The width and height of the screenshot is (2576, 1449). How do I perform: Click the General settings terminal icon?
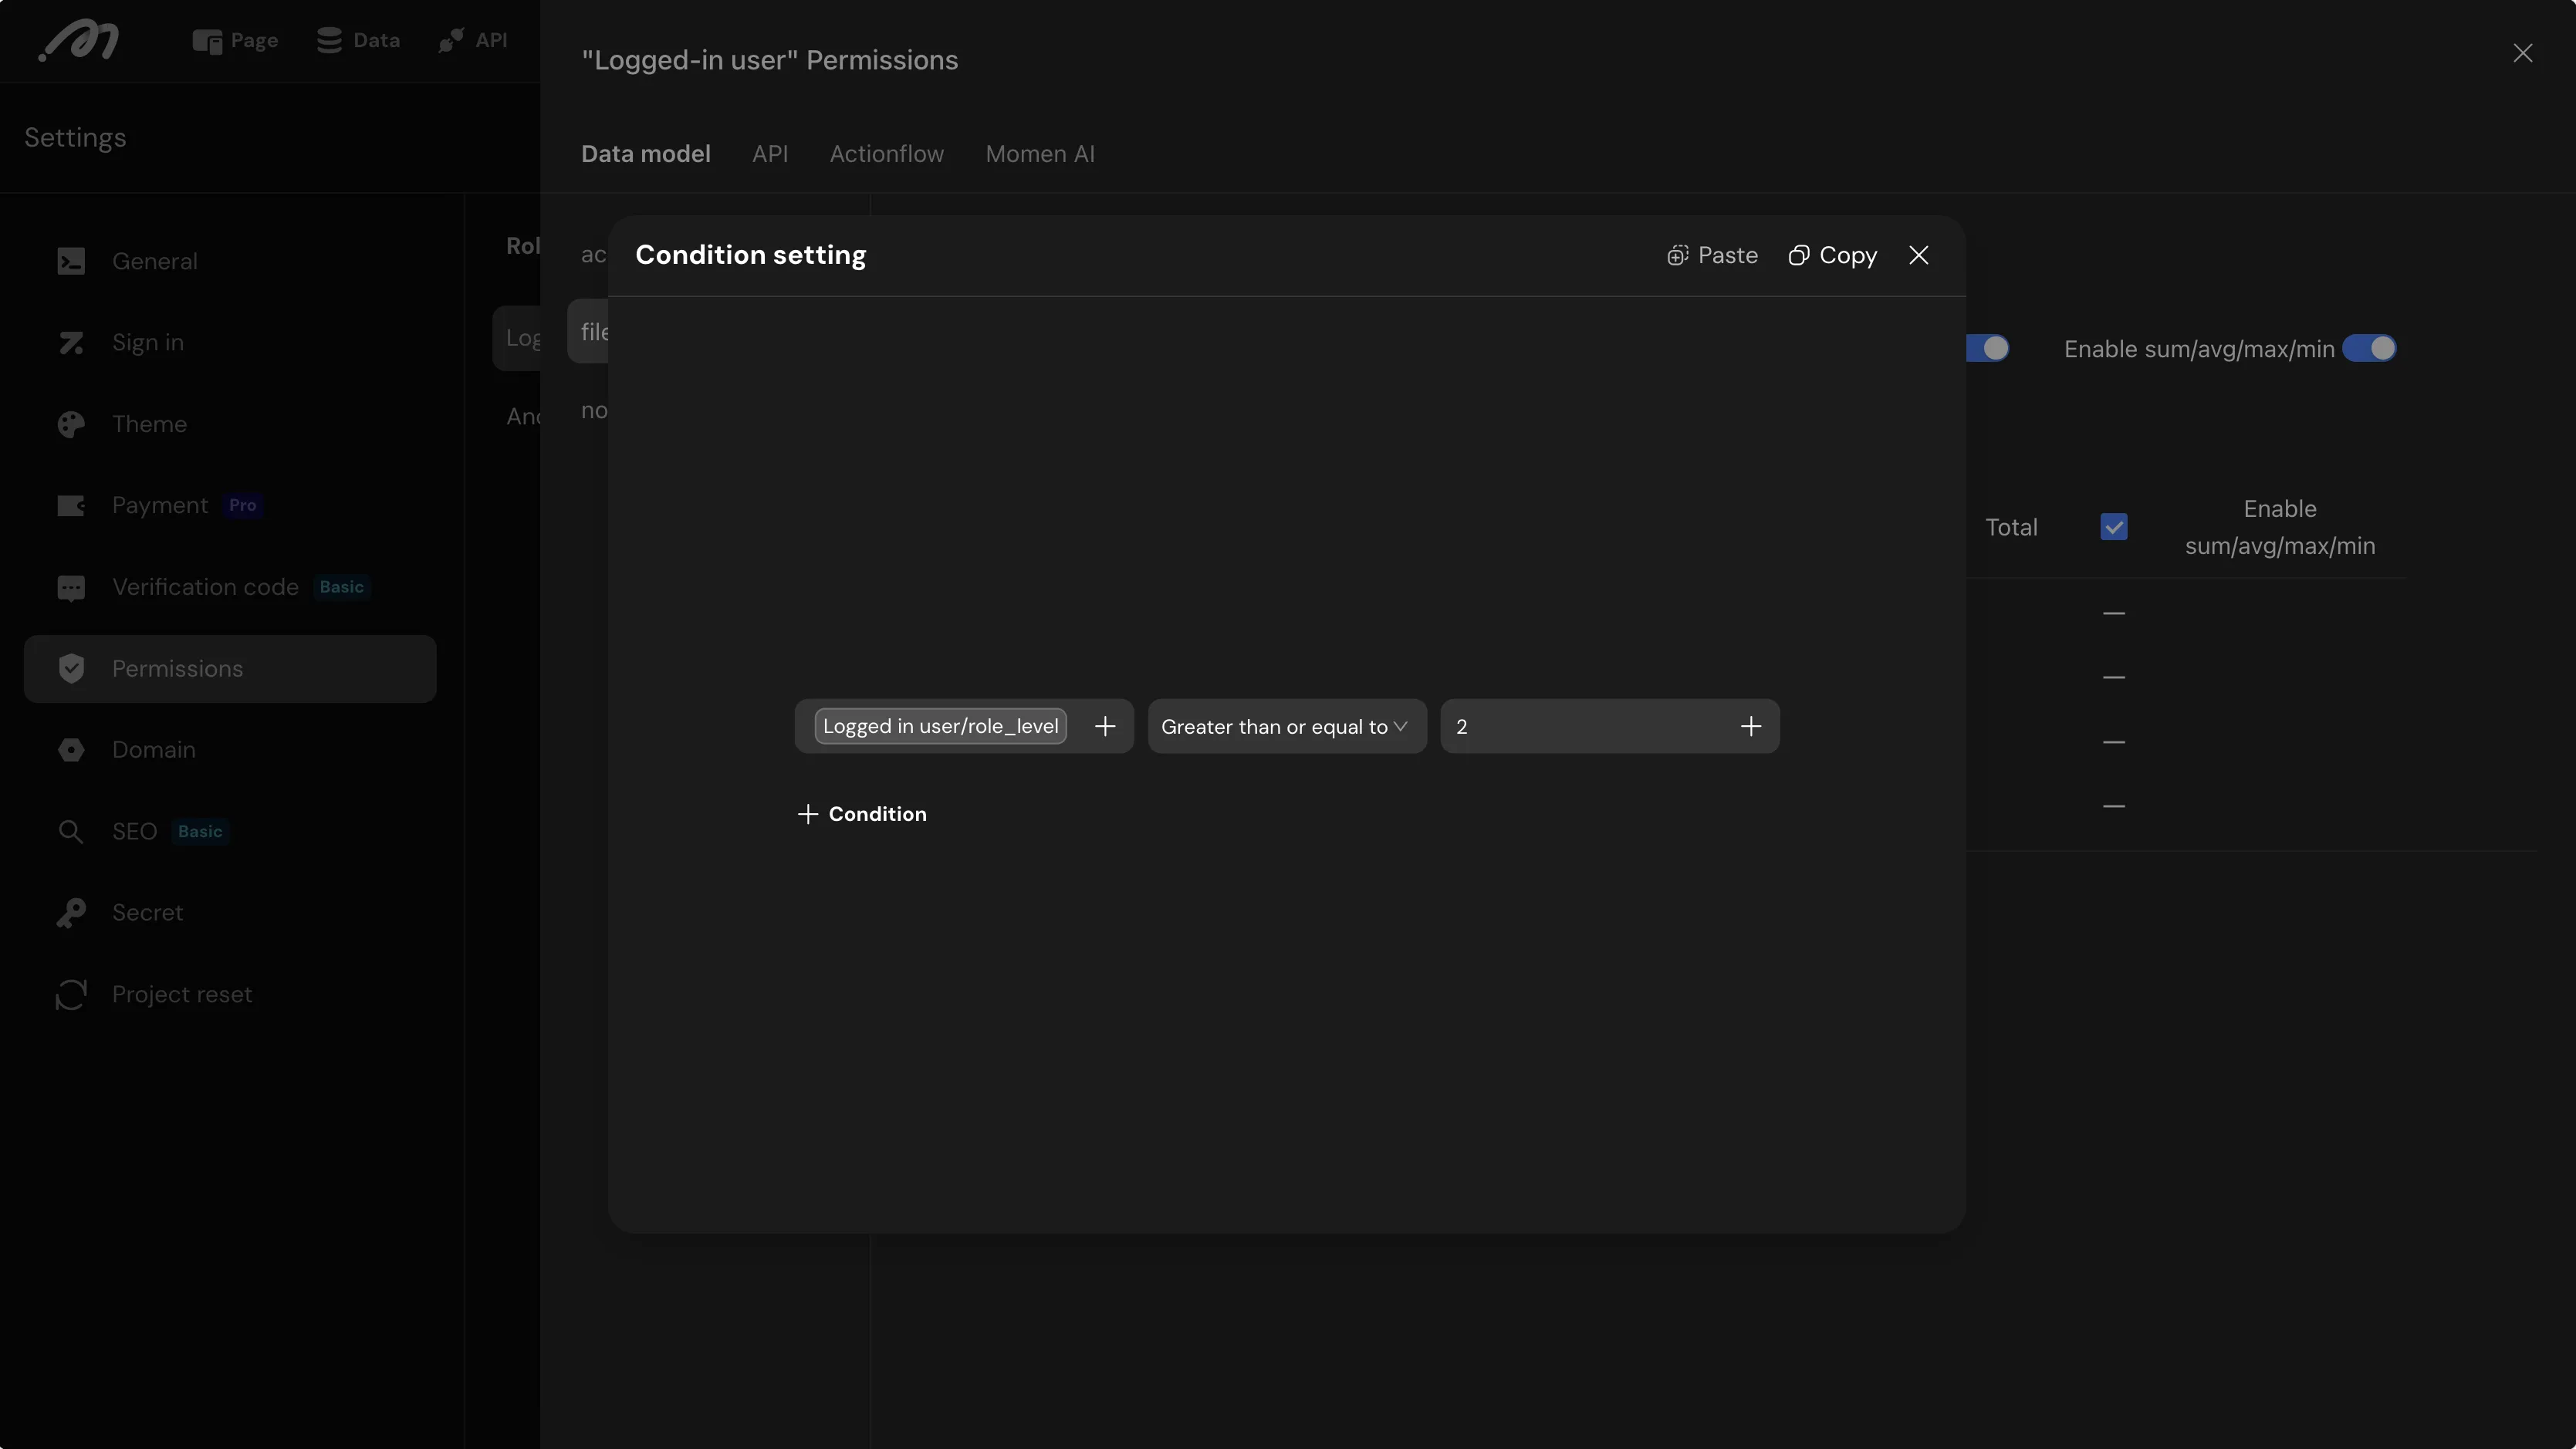[71, 262]
